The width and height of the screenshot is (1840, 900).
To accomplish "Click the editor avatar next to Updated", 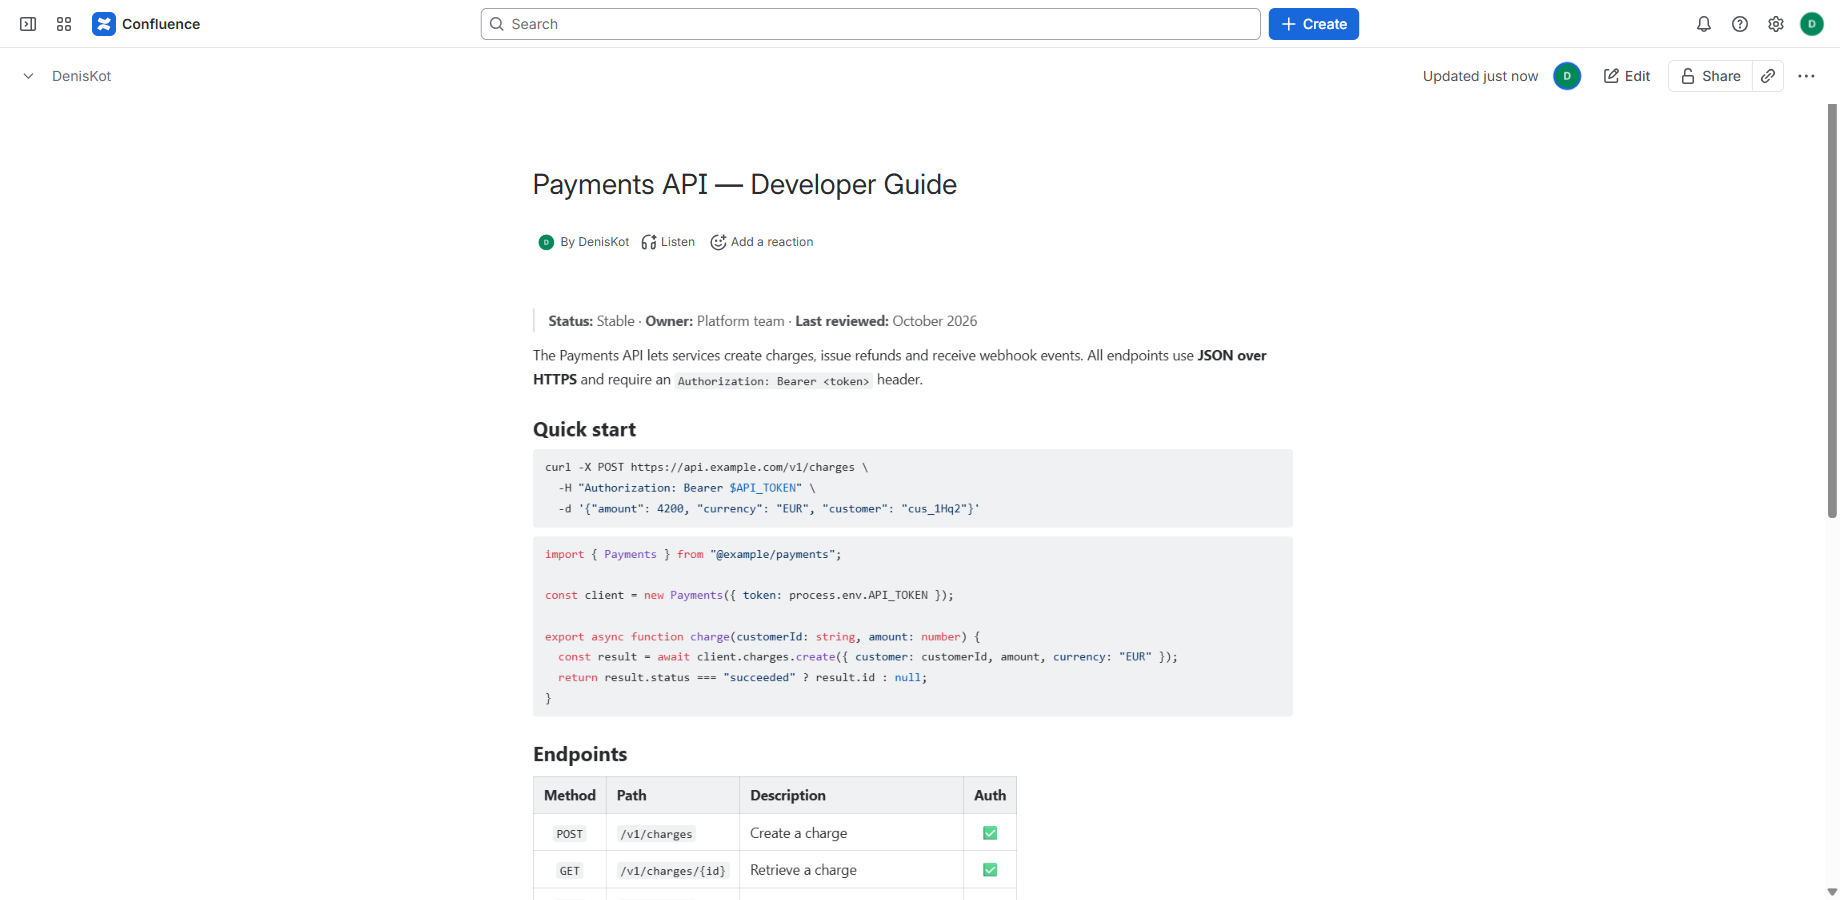I will pyautogui.click(x=1567, y=76).
